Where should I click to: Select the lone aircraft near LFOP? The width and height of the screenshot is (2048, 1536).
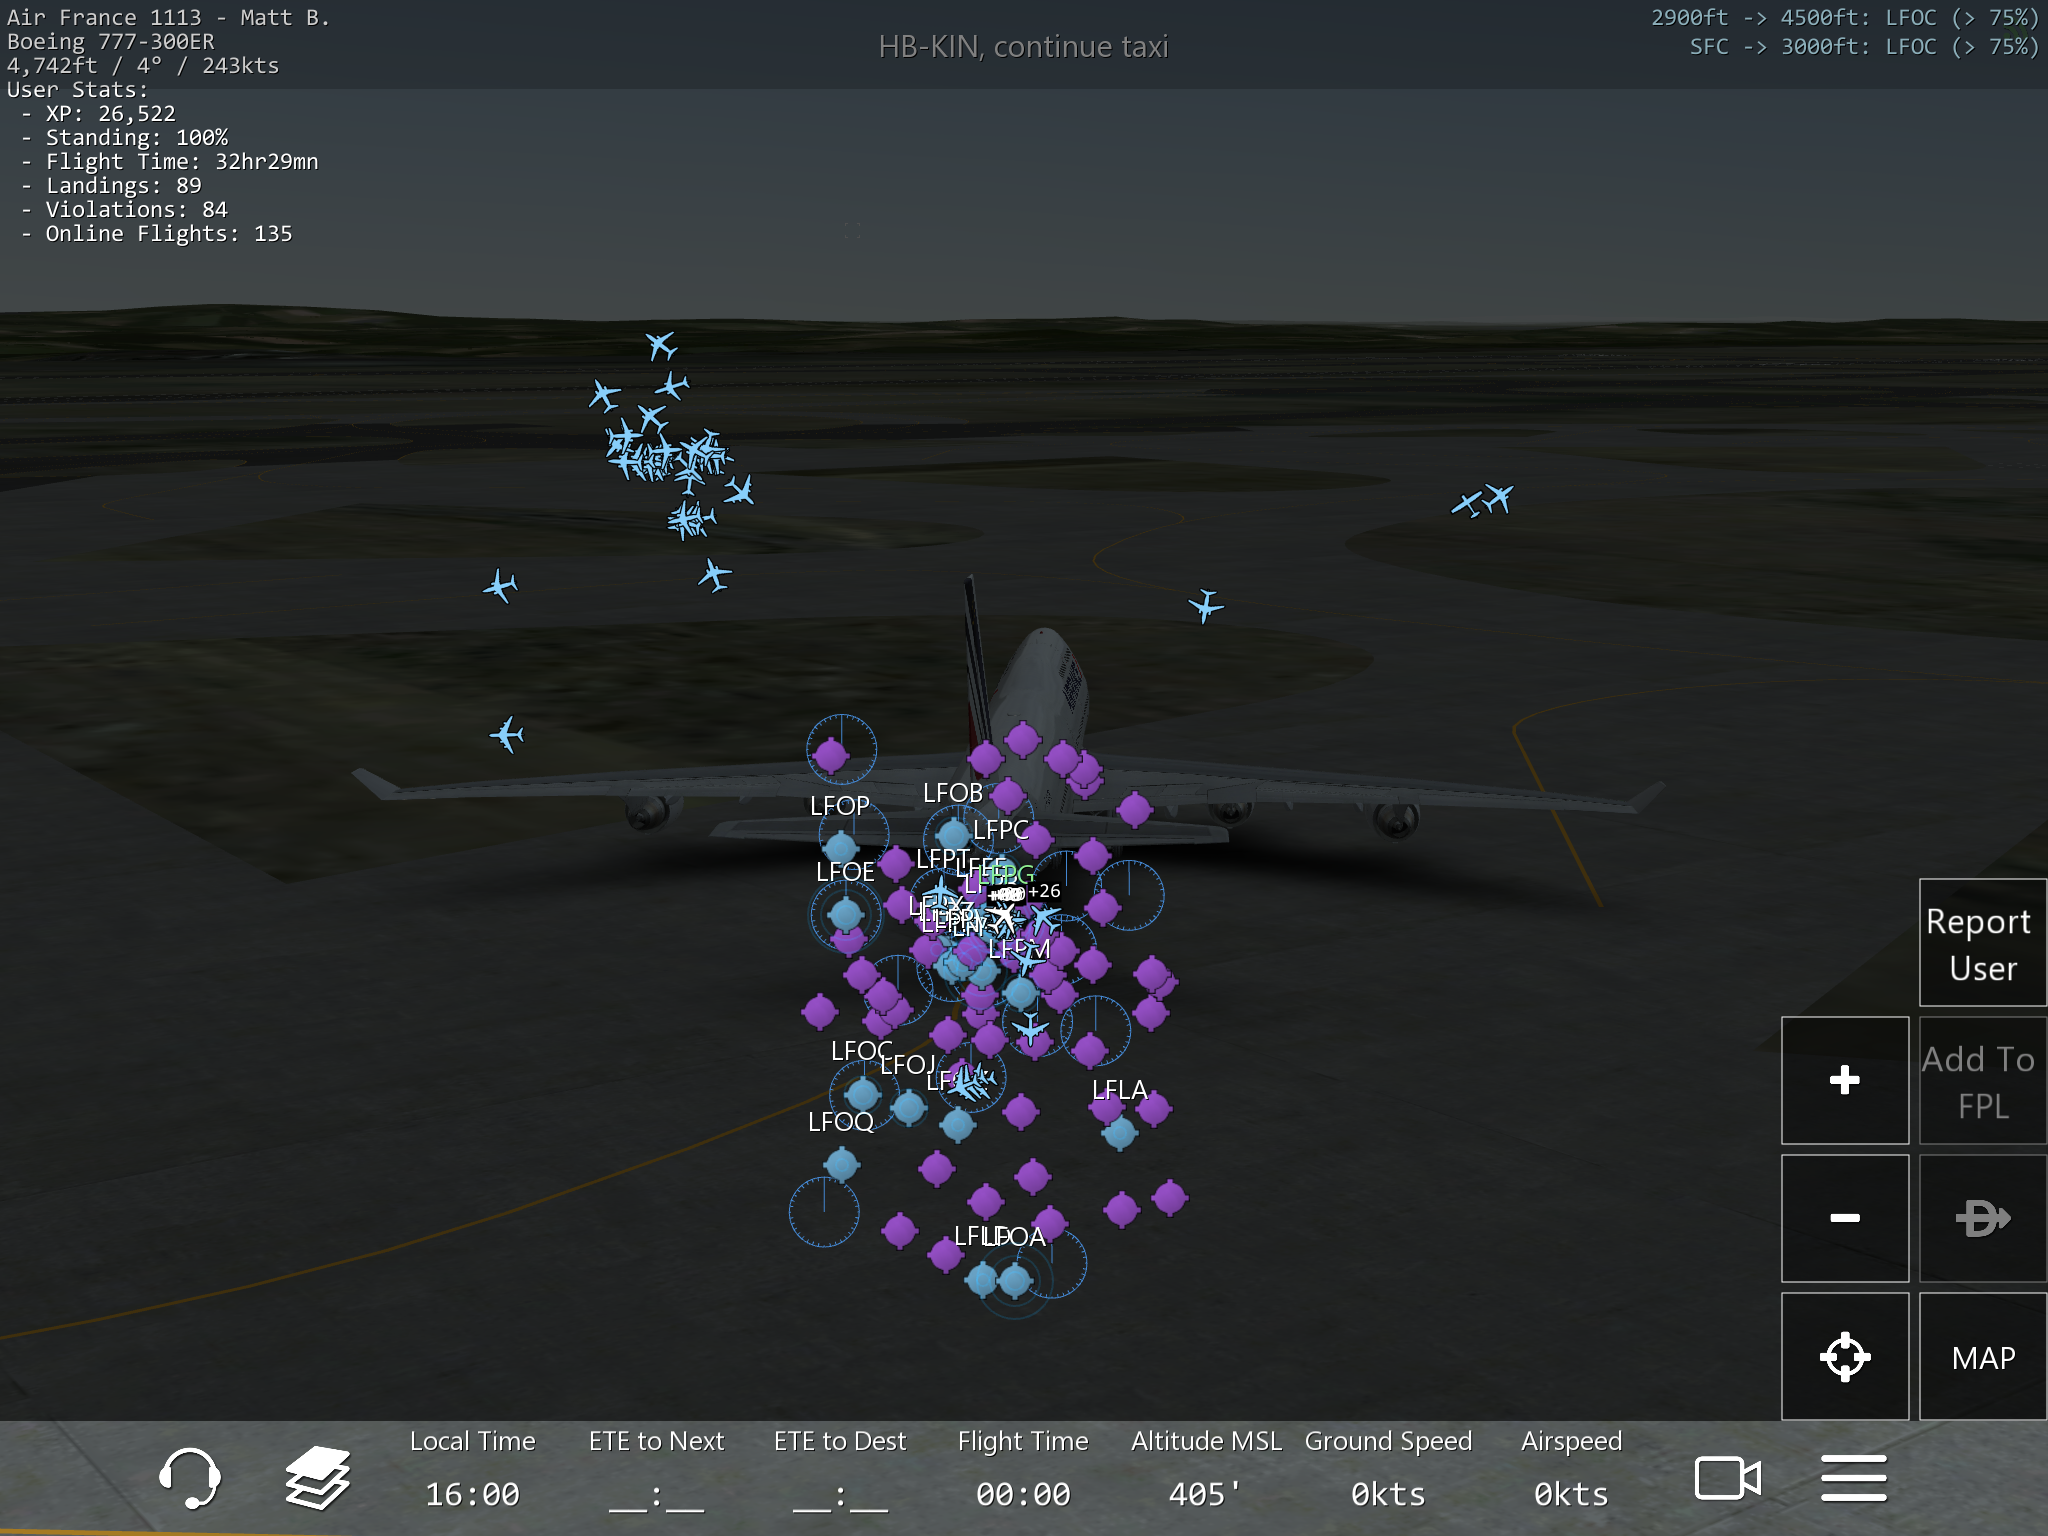508,735
